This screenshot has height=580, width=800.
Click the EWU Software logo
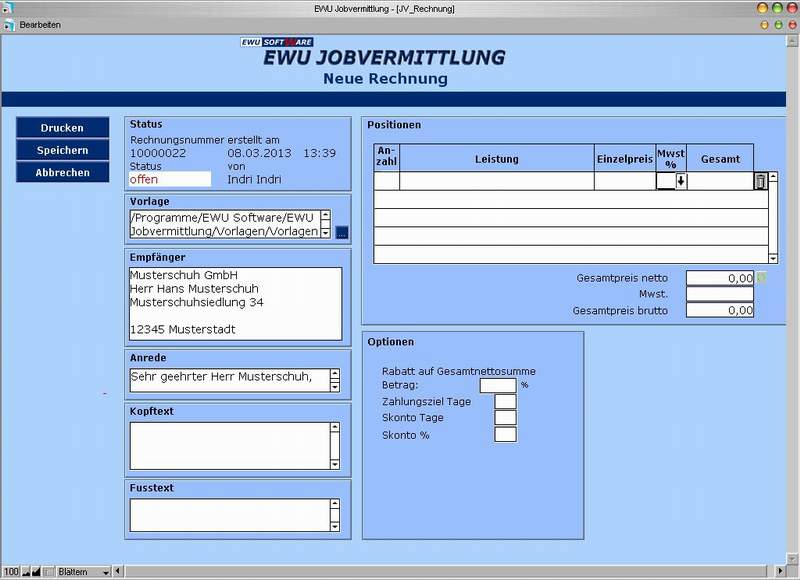pyautogui.click(x=277, y=42)
